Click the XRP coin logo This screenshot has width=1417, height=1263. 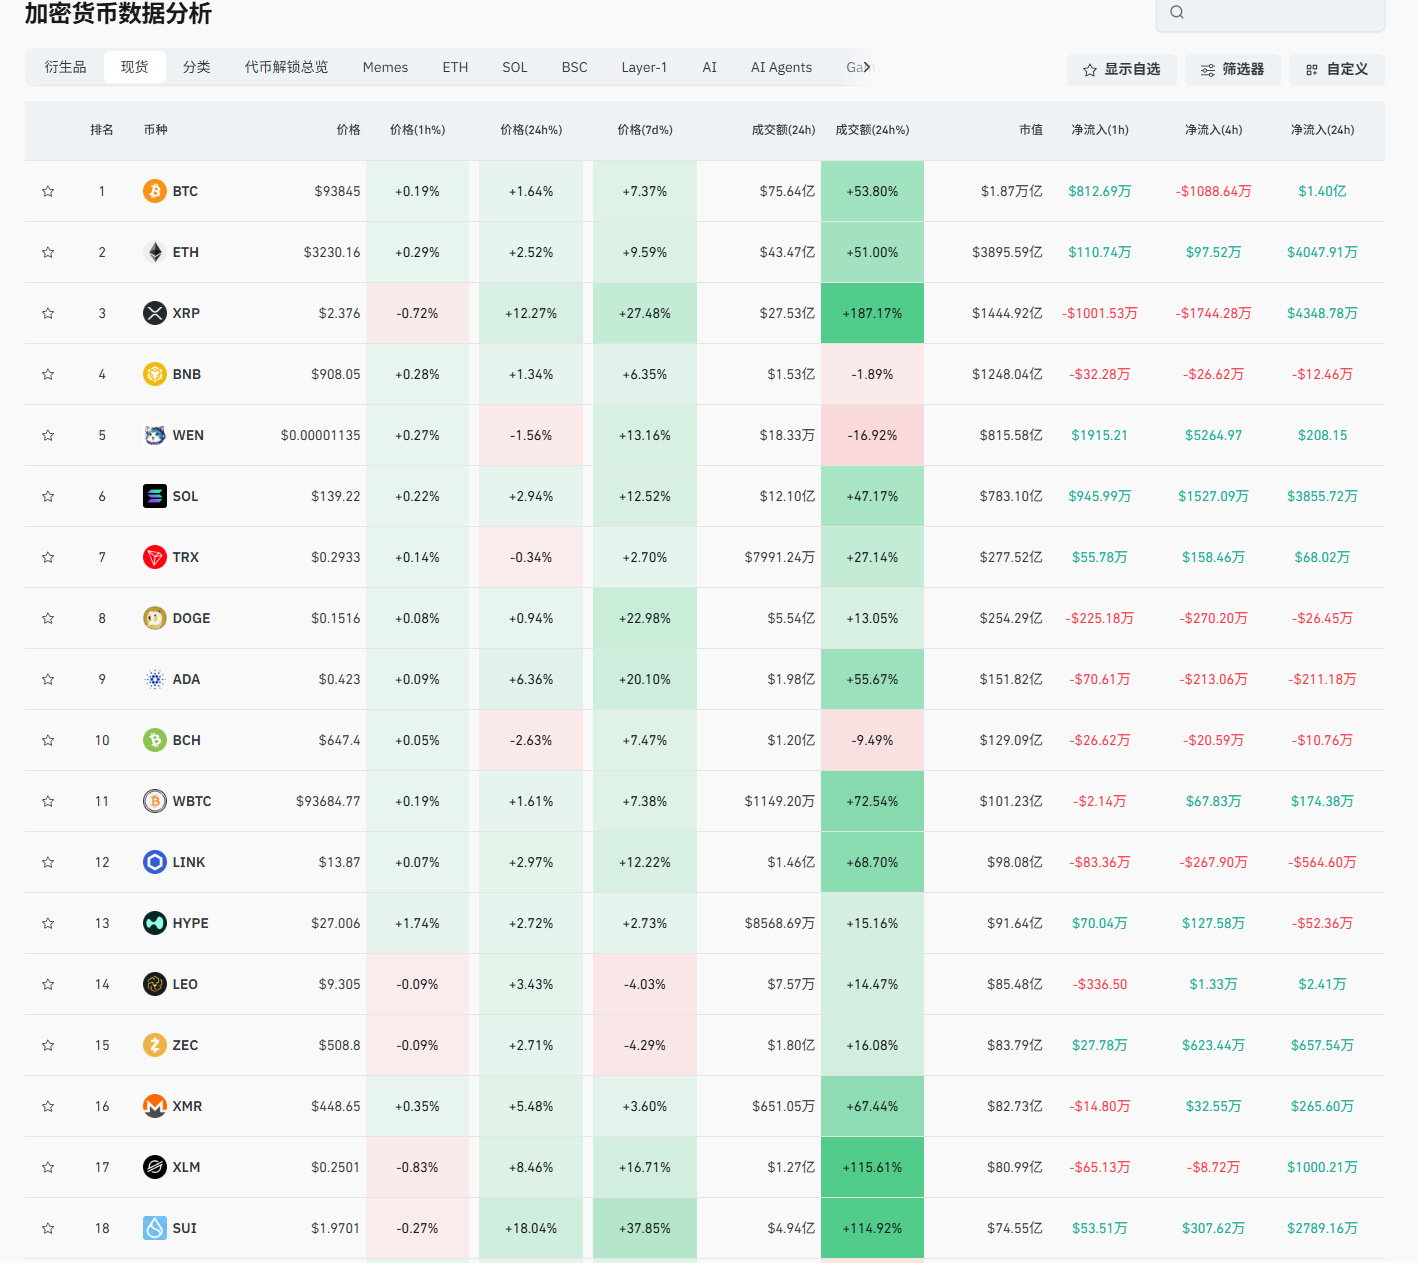[154, 313]
